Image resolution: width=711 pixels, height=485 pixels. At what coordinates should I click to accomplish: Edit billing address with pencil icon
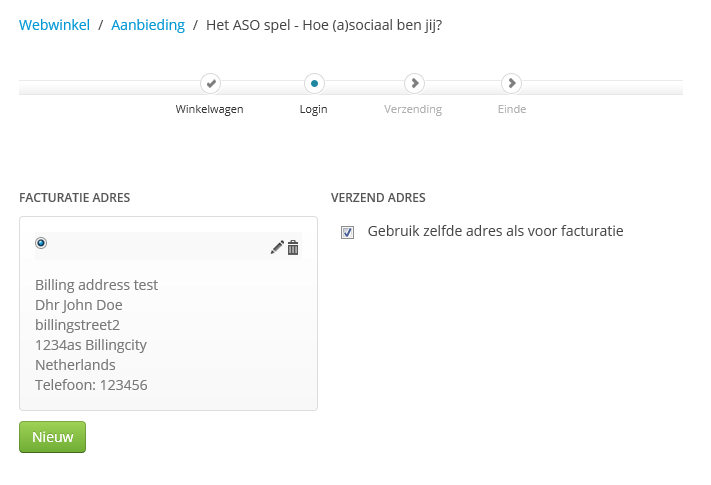click(x=277, y=247)
